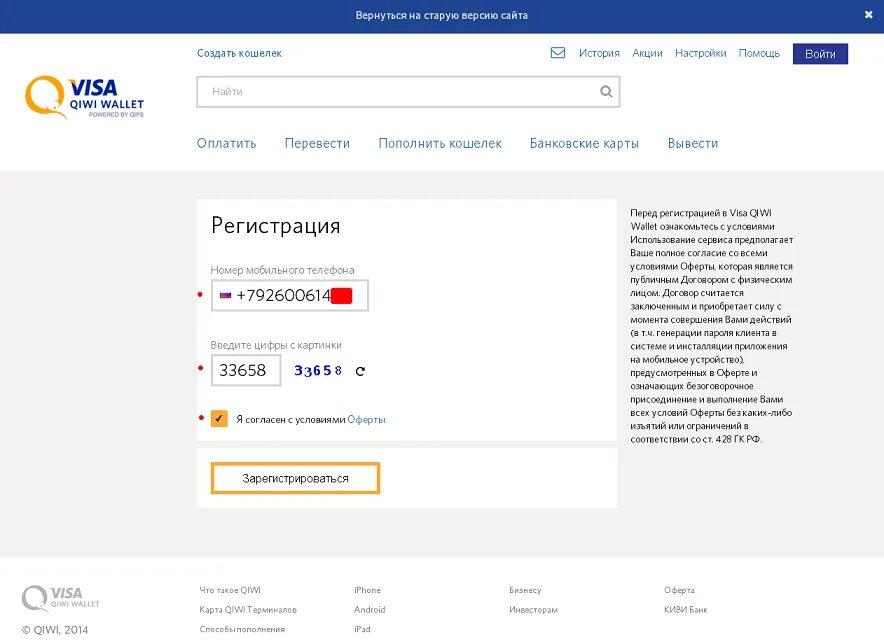Open footer Бизнесу link
Image resolution: width=884 pixels, height=642 pixels.
click(525, 590)
